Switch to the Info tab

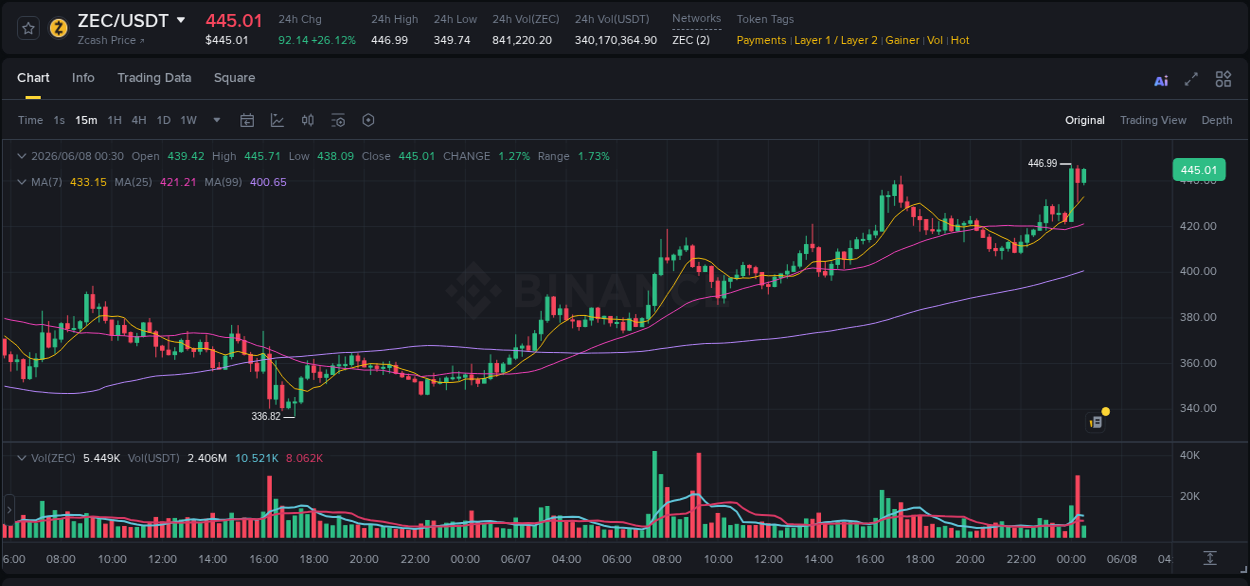pyautogui.click(x=83, y=78)
